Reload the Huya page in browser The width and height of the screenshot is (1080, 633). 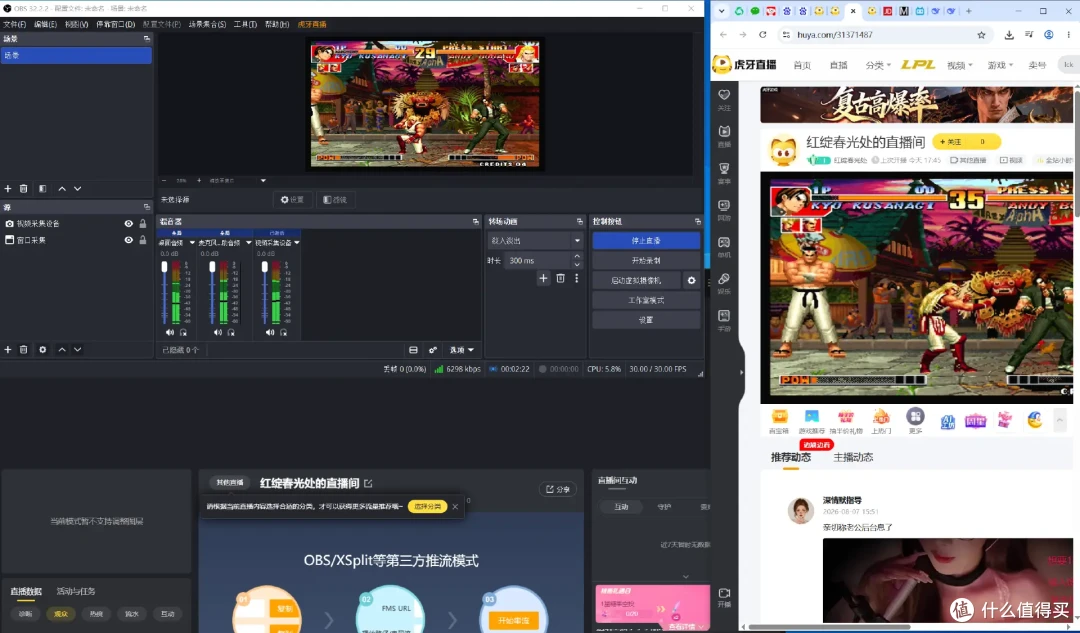click(x=762, y=34)
